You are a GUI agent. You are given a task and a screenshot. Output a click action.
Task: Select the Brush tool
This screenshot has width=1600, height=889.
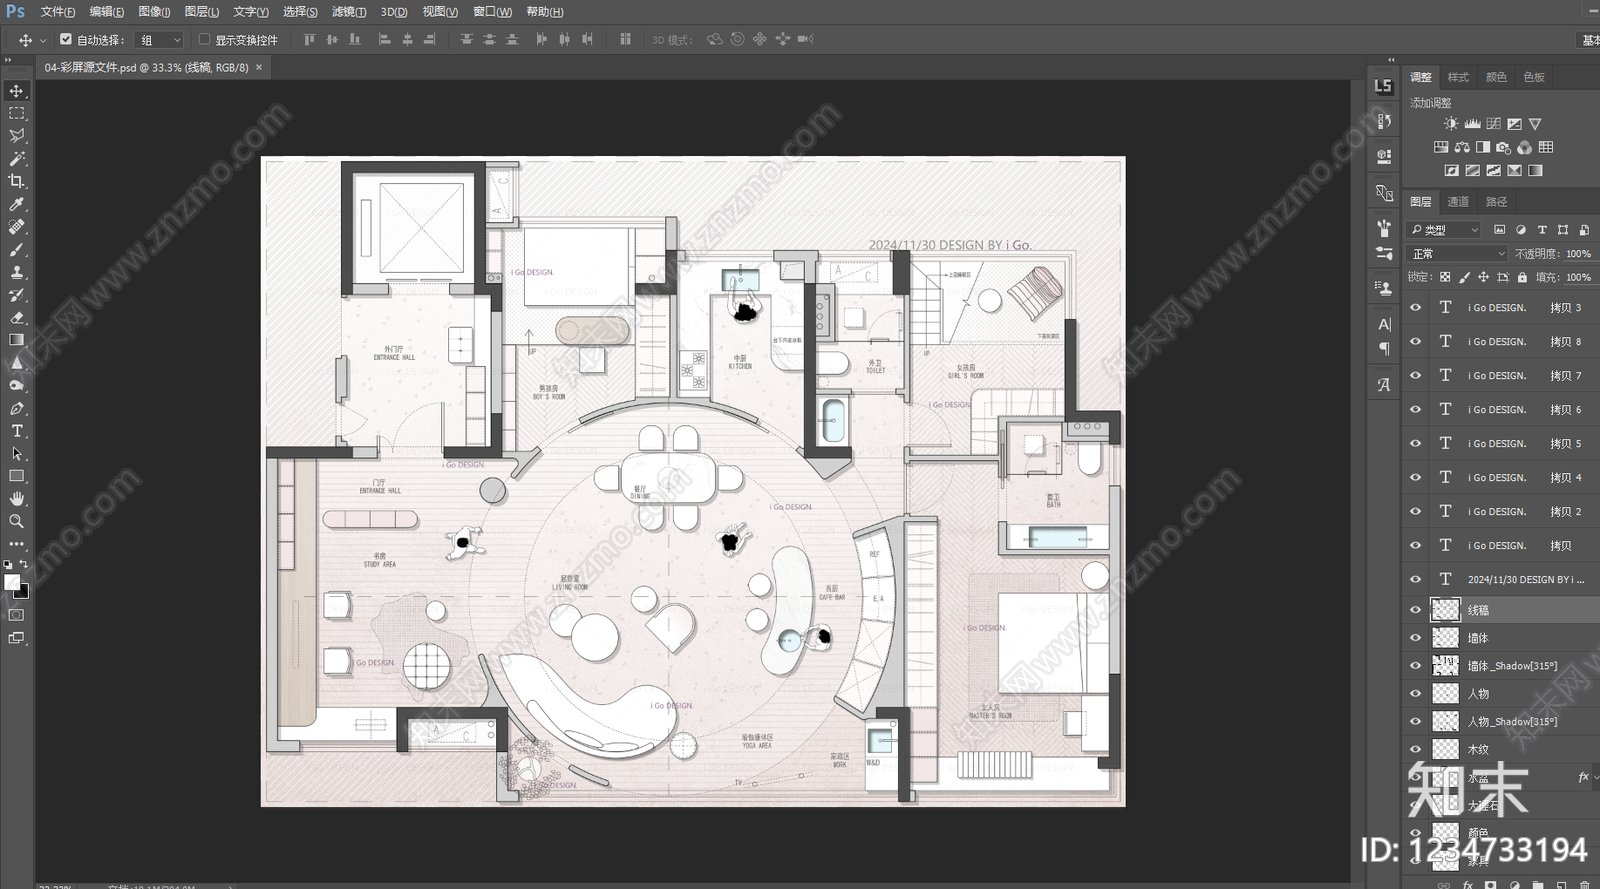click(x=16, y=250)
